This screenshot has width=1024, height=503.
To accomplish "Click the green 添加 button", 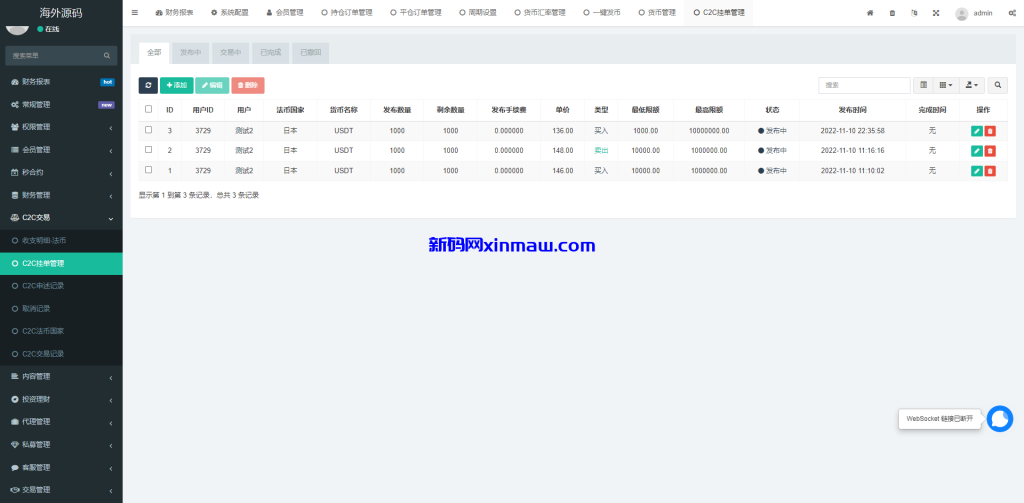I will coord(177,86).
